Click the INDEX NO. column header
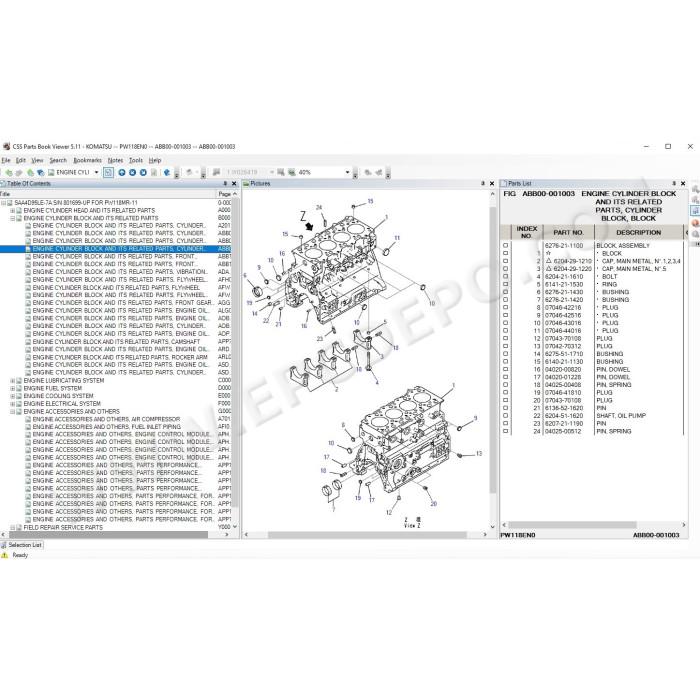The height and width of the screenshot is (700, 700). [x=526, y=232]
